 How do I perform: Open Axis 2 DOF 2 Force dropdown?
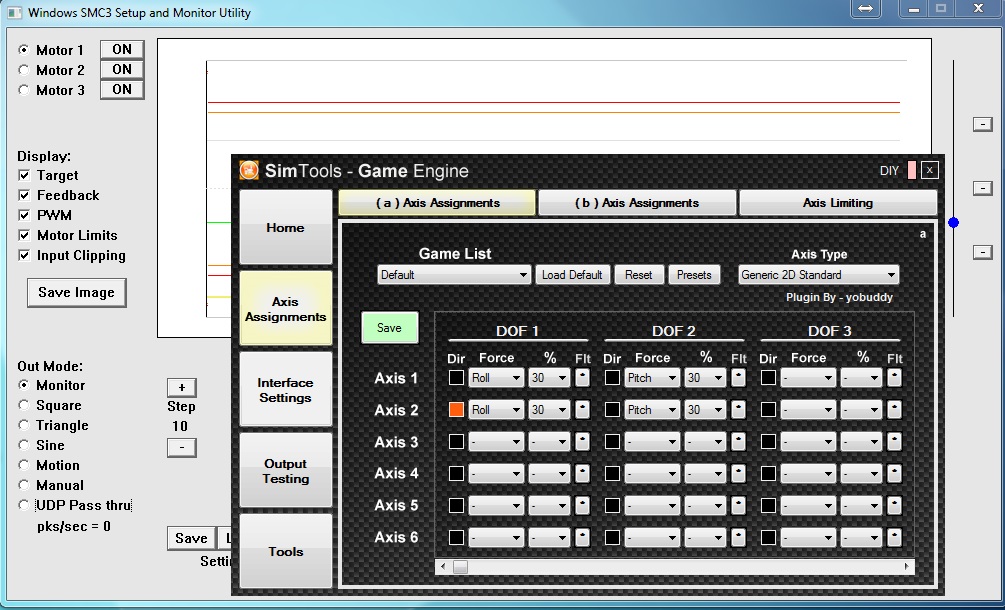652,409
